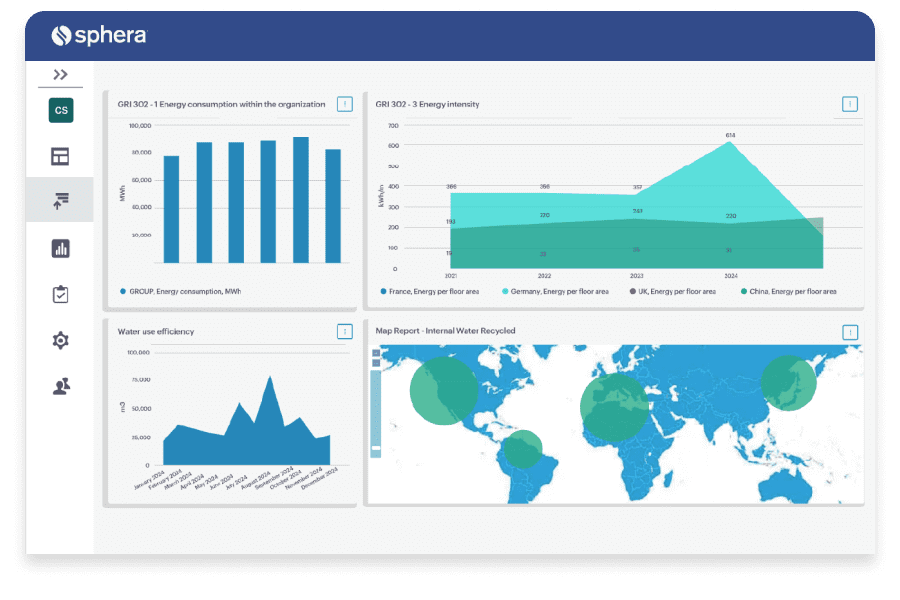Open the dashboard layout icon in sidebar

point(60,156)
